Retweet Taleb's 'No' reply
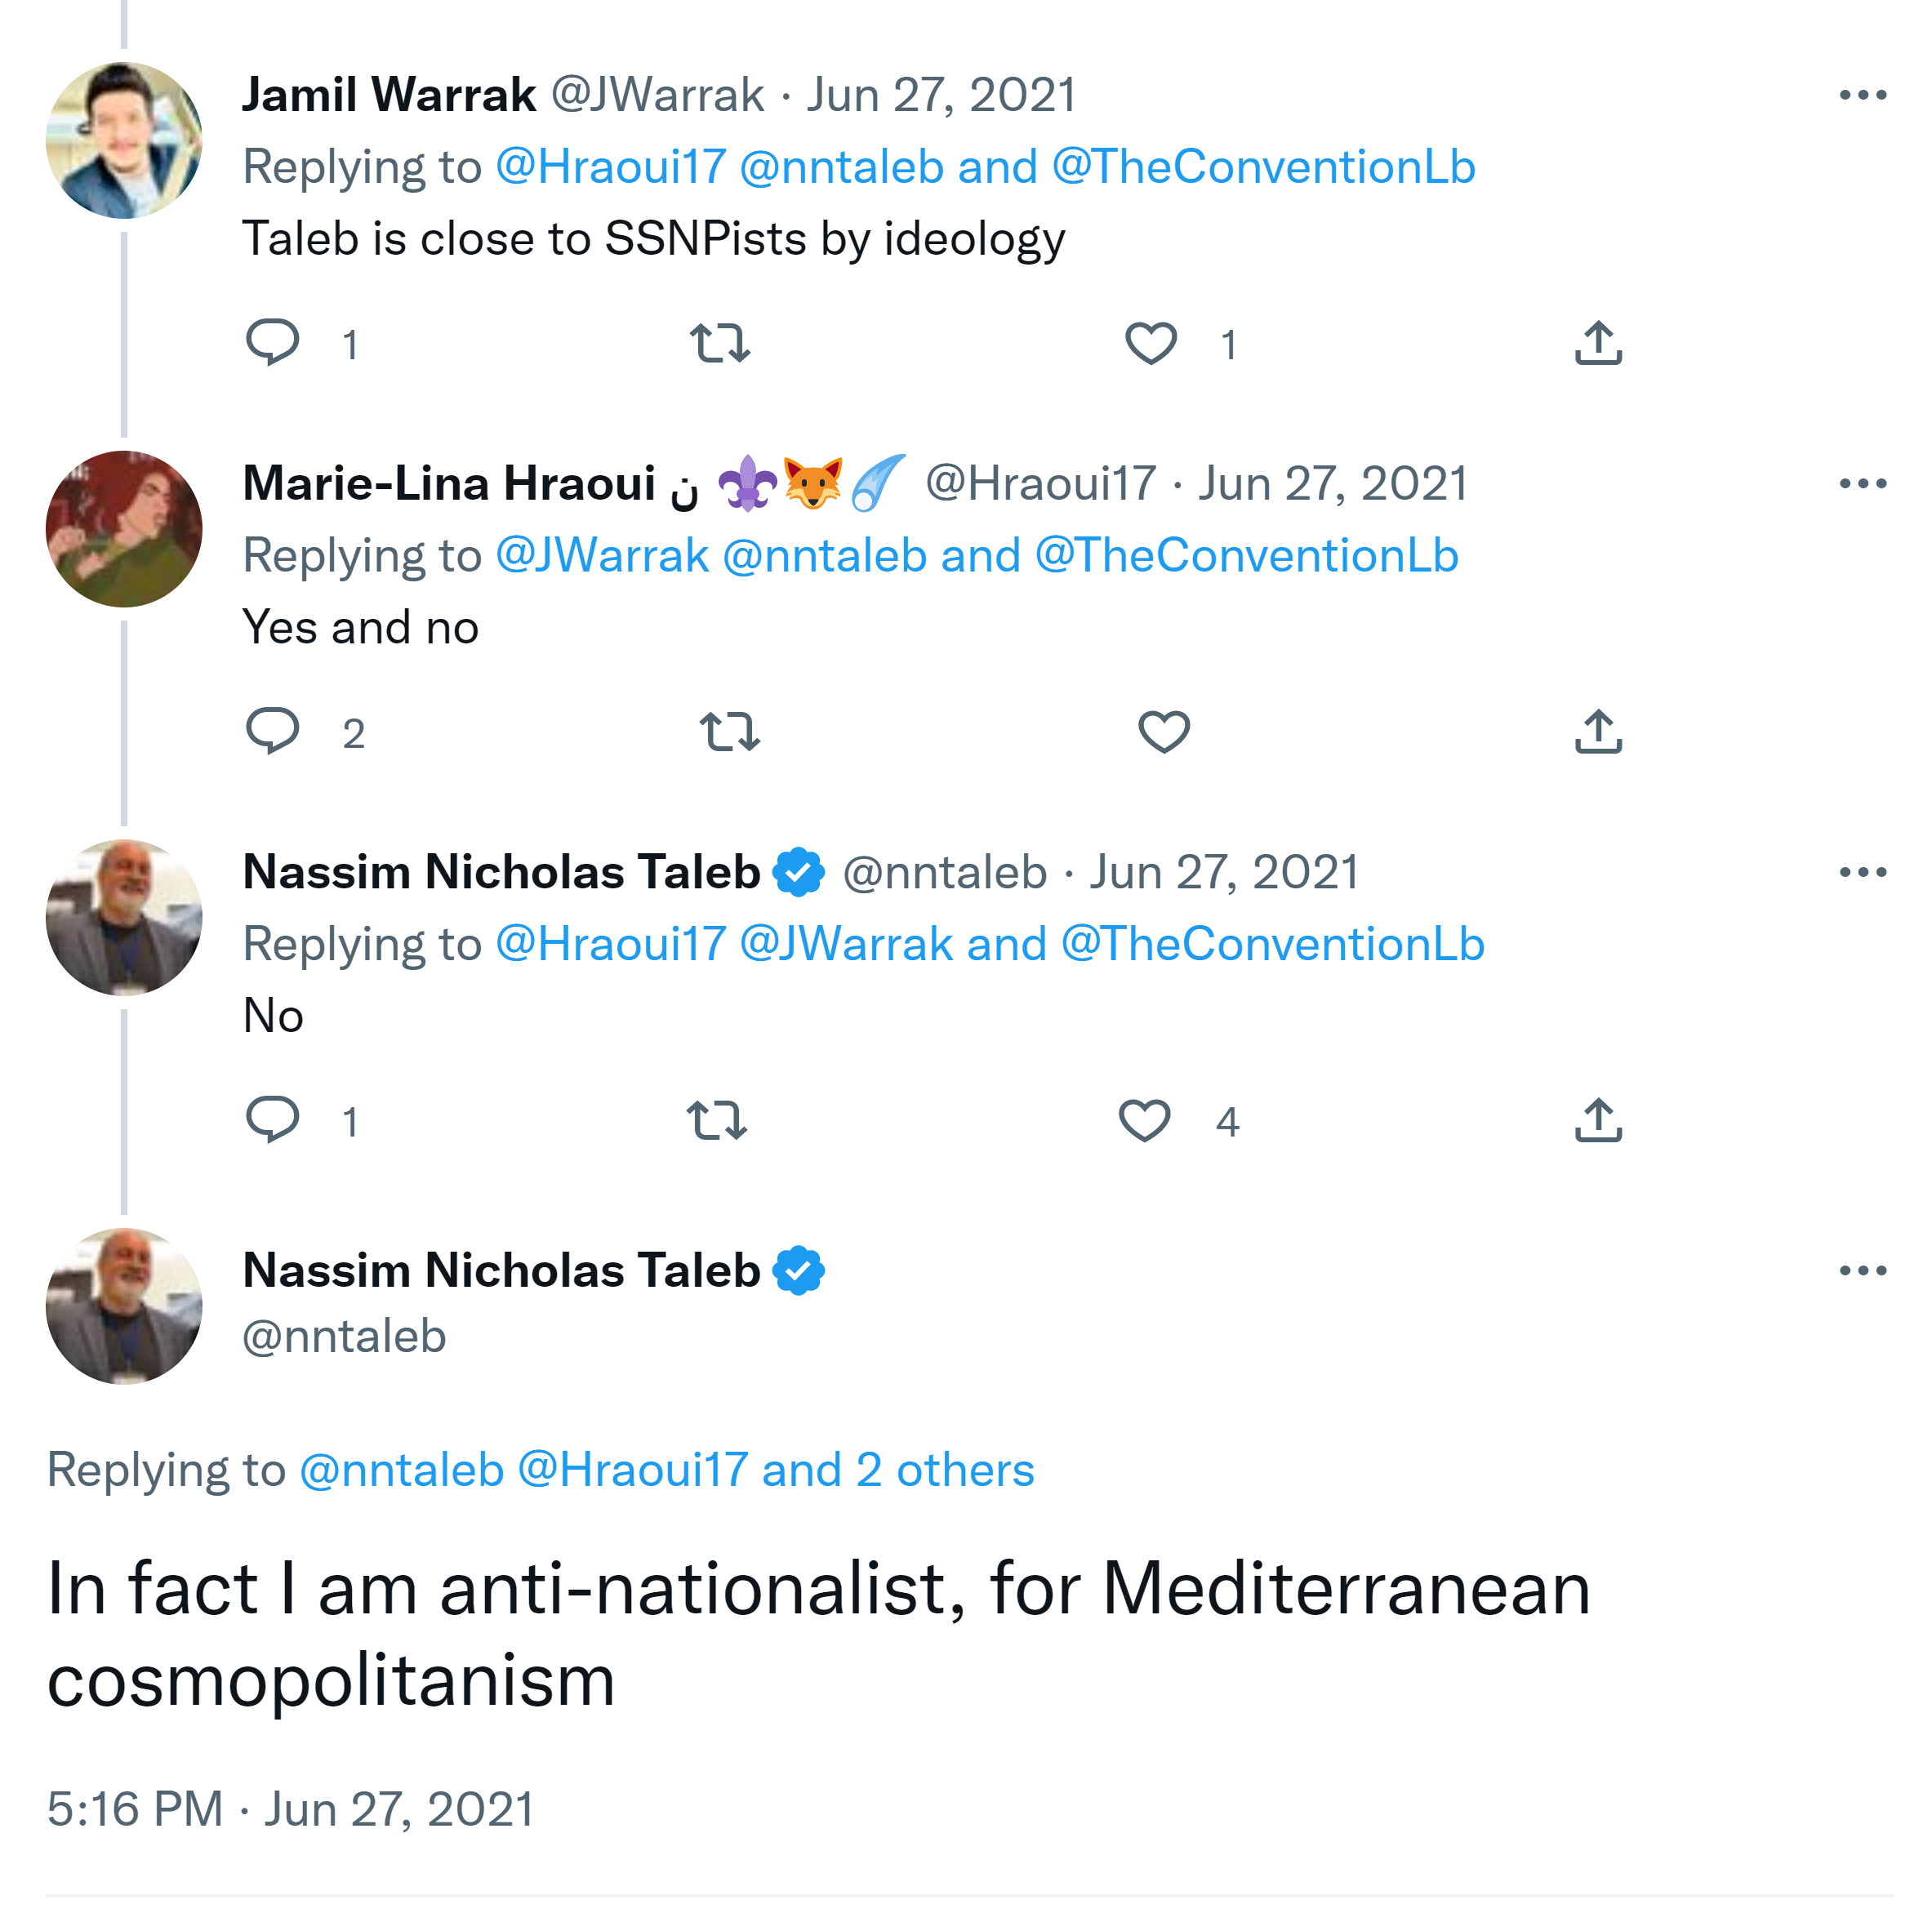The height and width of the screenshot is (1931, 1932). click(717, 1120)
